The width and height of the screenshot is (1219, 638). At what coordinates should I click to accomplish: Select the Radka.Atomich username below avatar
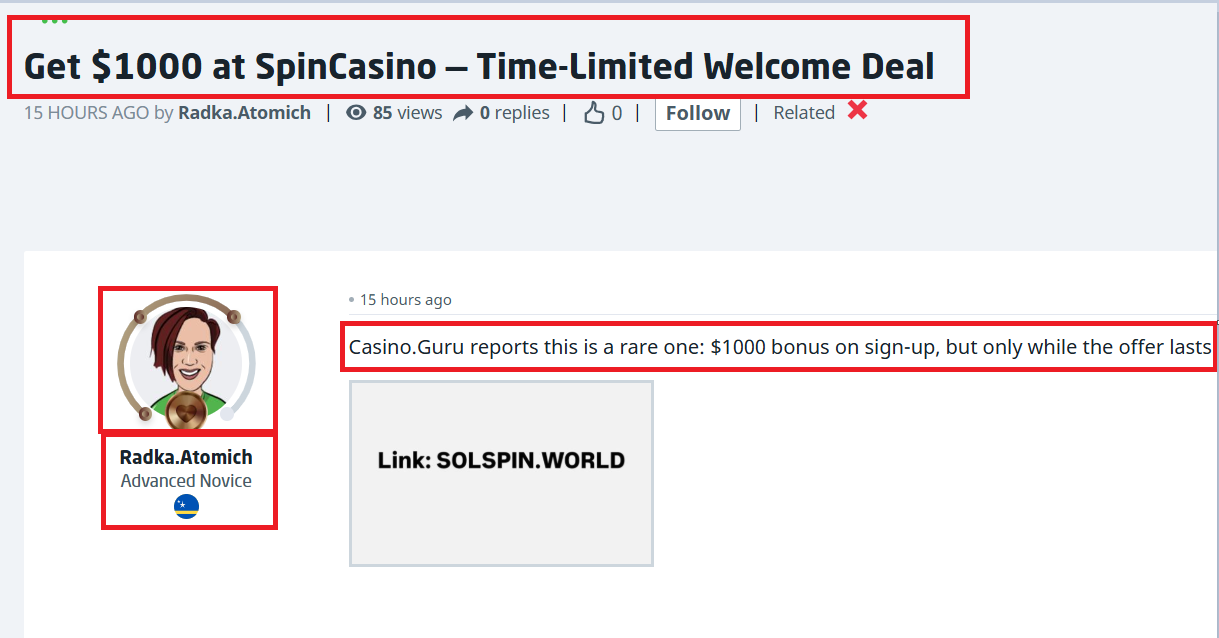coord(186,457)
